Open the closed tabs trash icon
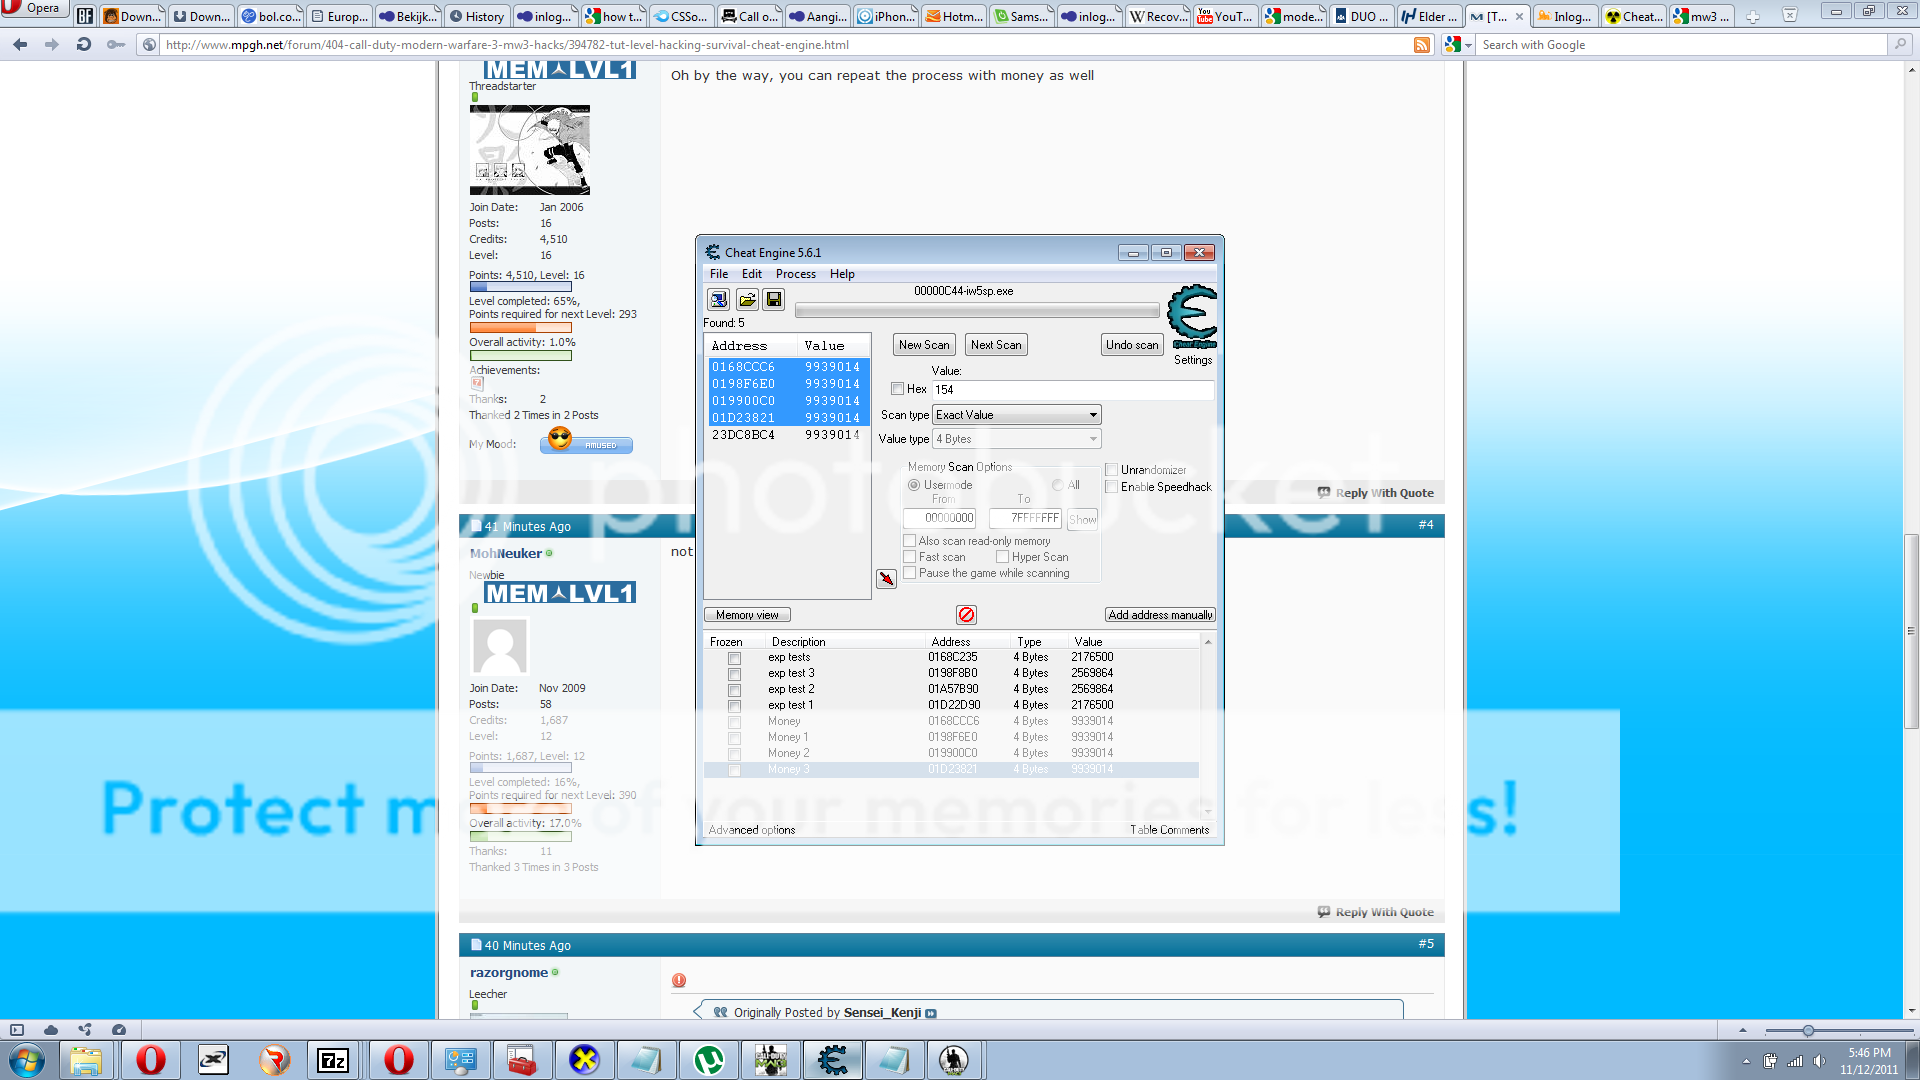The height and width of the screenshot is (1080, 1920). click(x=1790, y=15)
